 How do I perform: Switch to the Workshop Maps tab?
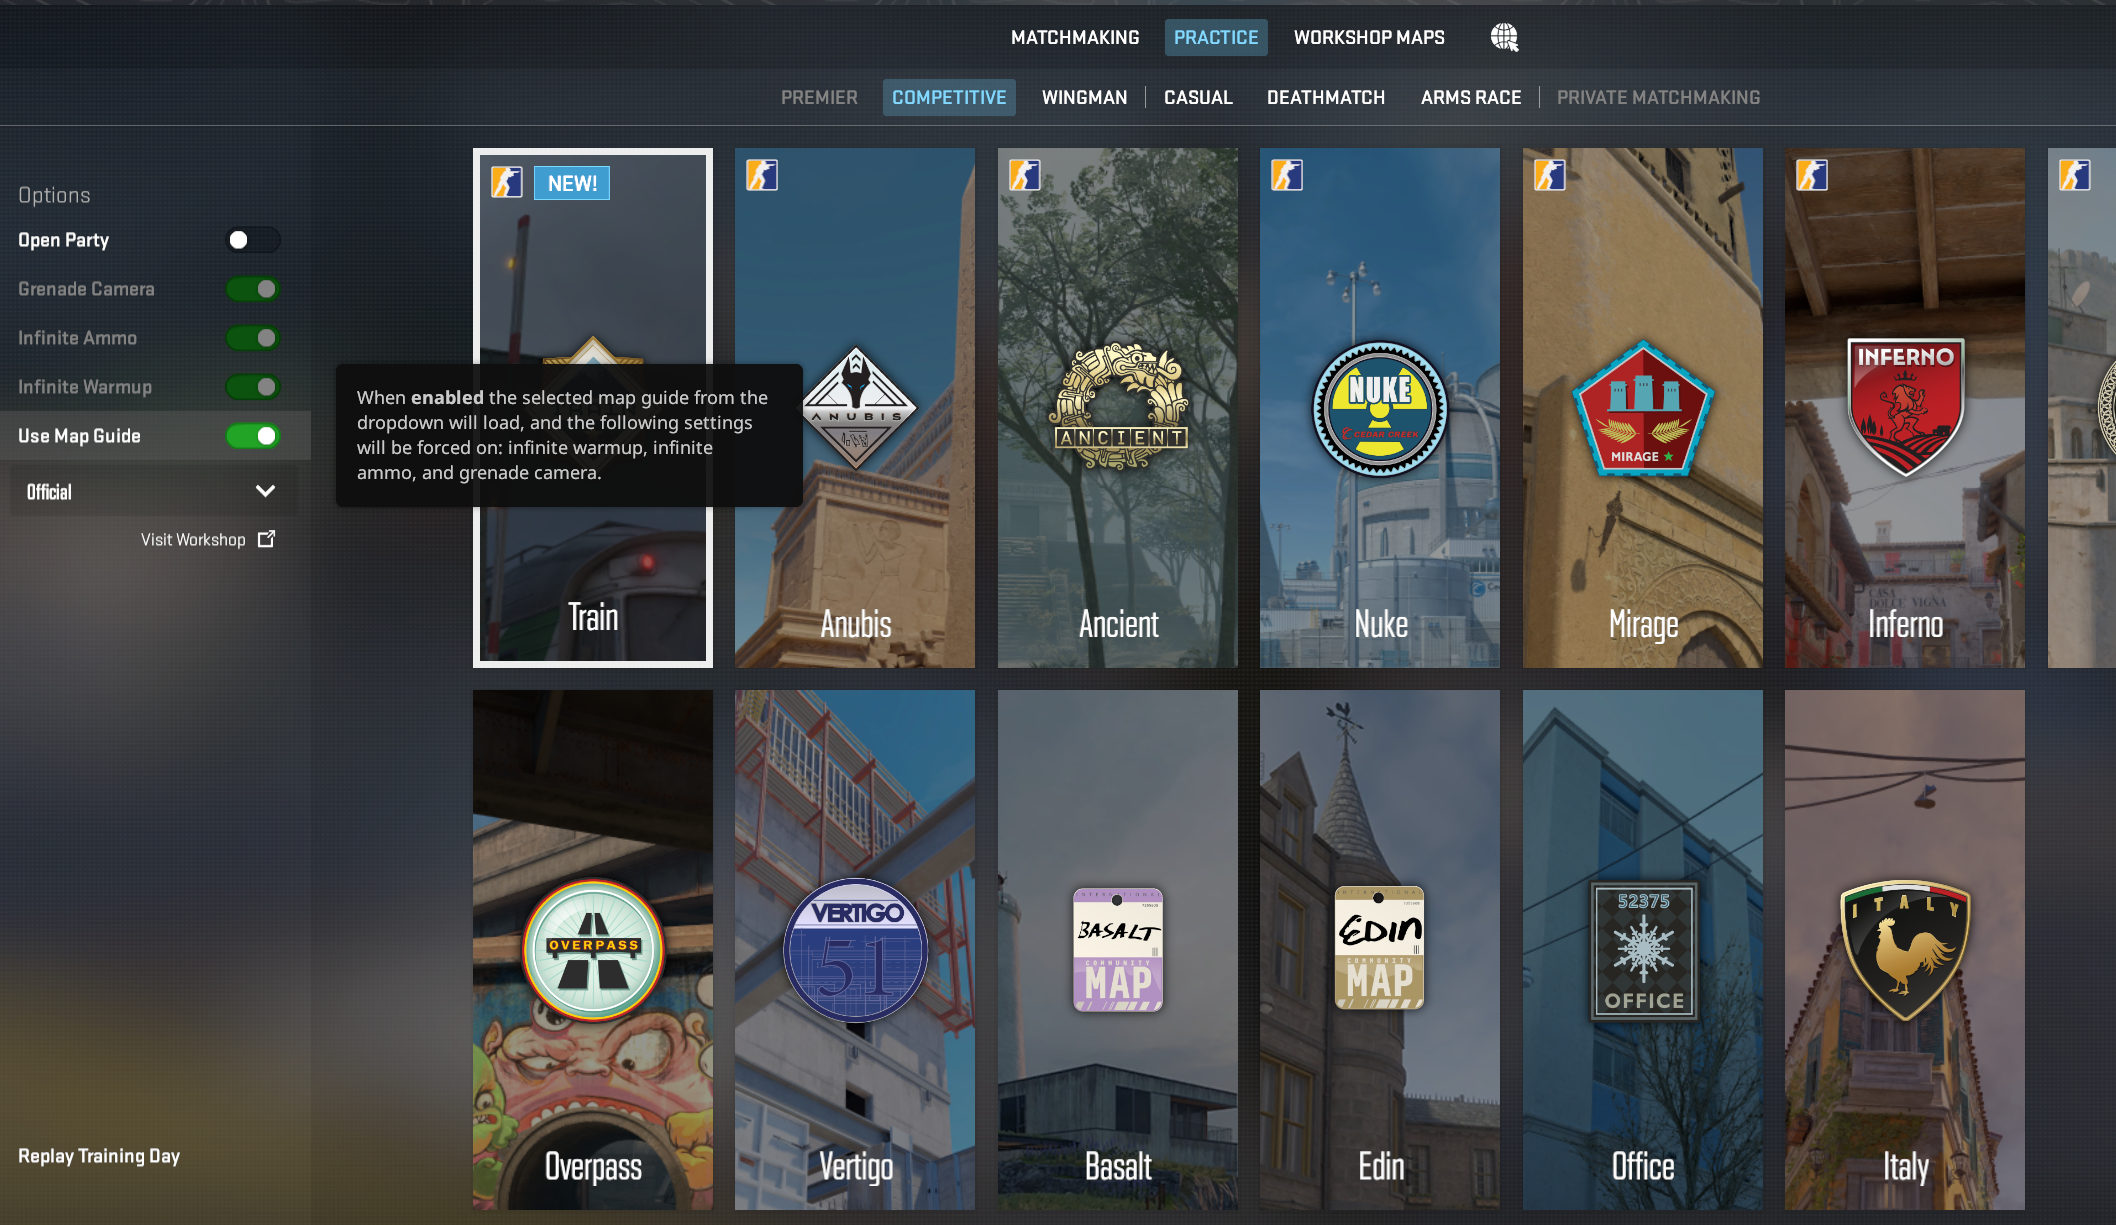pyautogui.click(x=1369, y=37)
